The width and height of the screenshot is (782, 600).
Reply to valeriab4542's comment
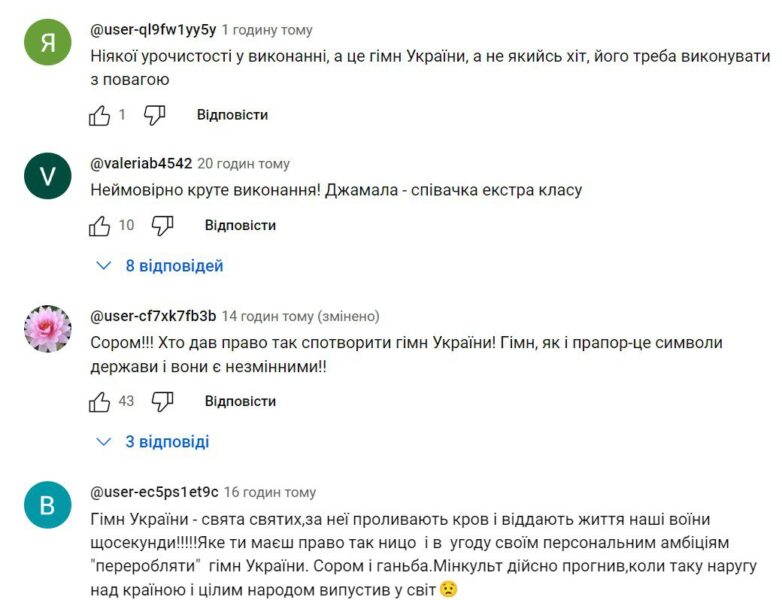[240, 226]
